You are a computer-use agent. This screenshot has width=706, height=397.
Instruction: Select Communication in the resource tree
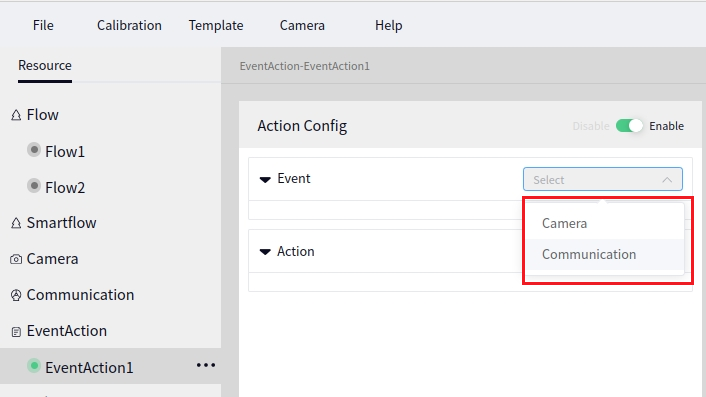tap(80, 295)
